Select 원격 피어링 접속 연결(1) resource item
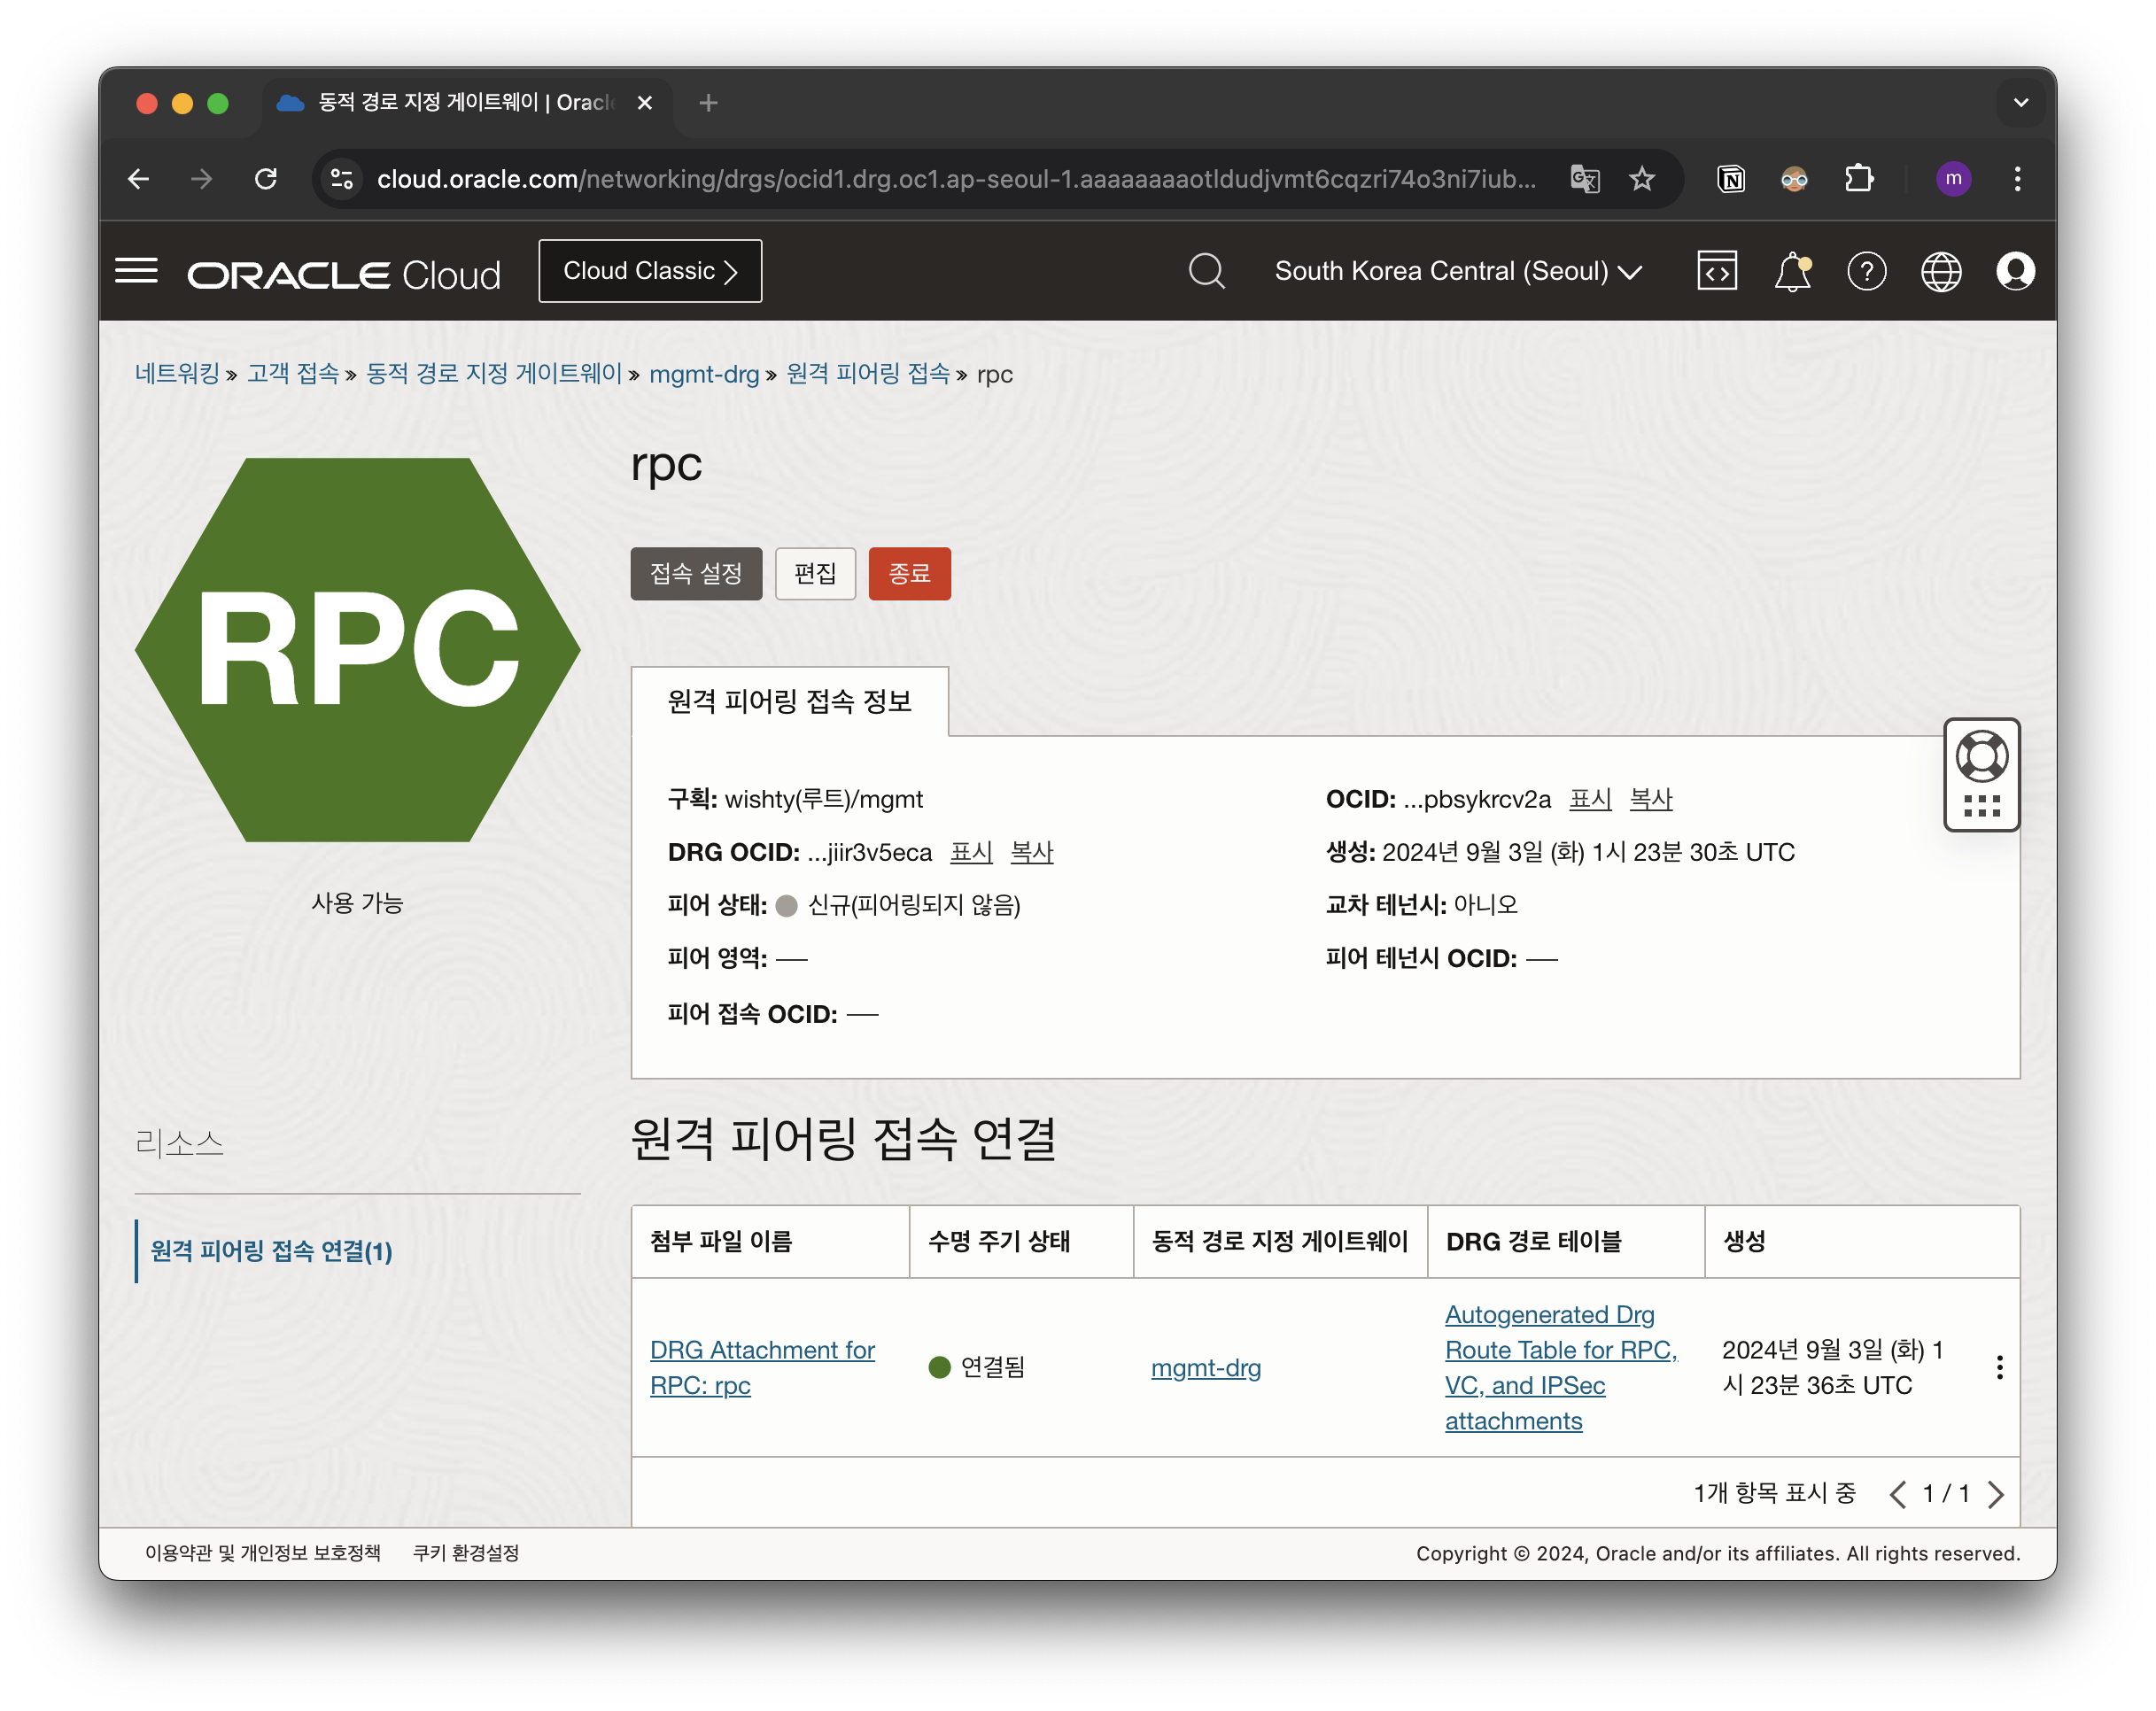2156x1711 pixels. tap(271, 1250)
